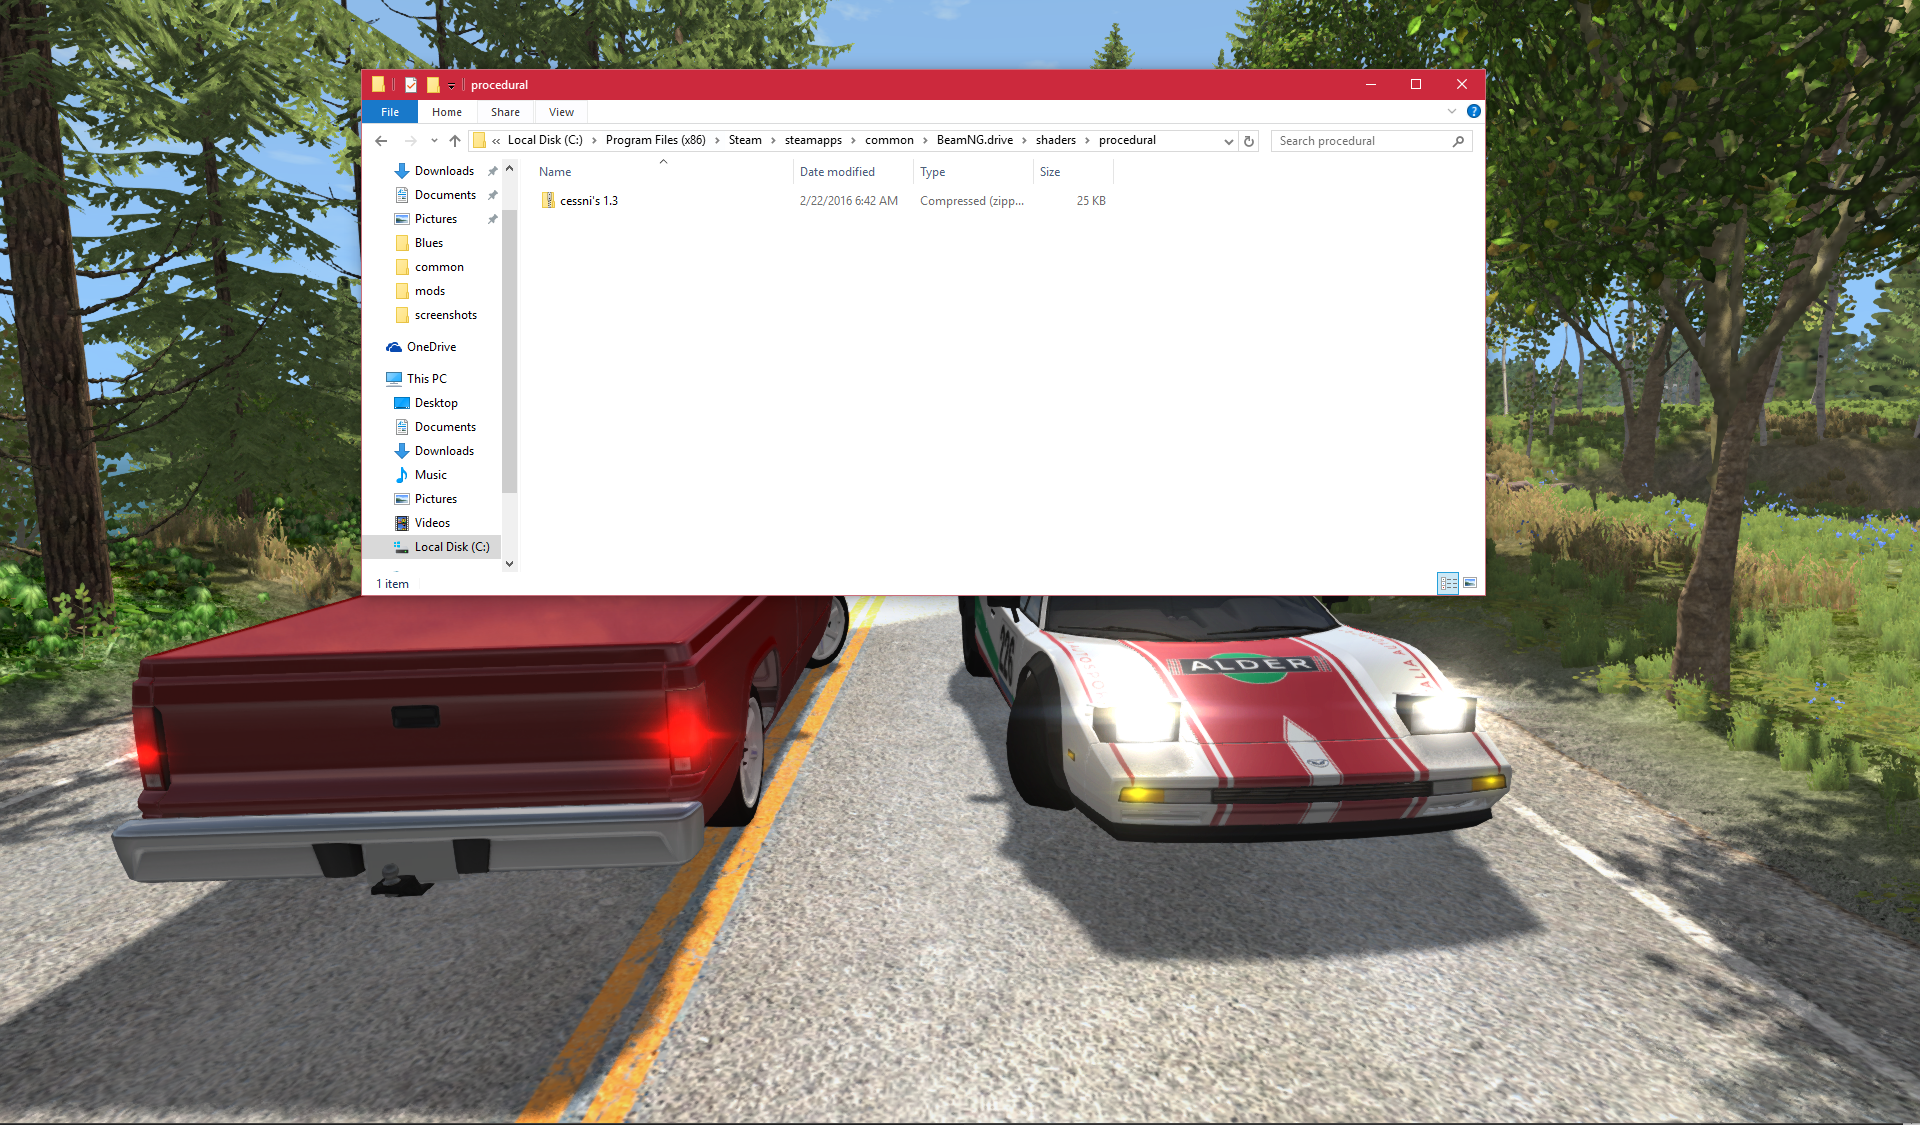The height and width of the screenshot is (1125, 1920).
Task: Open Customize Quick Access Toolbar dropdown
Action: point(452,86)
